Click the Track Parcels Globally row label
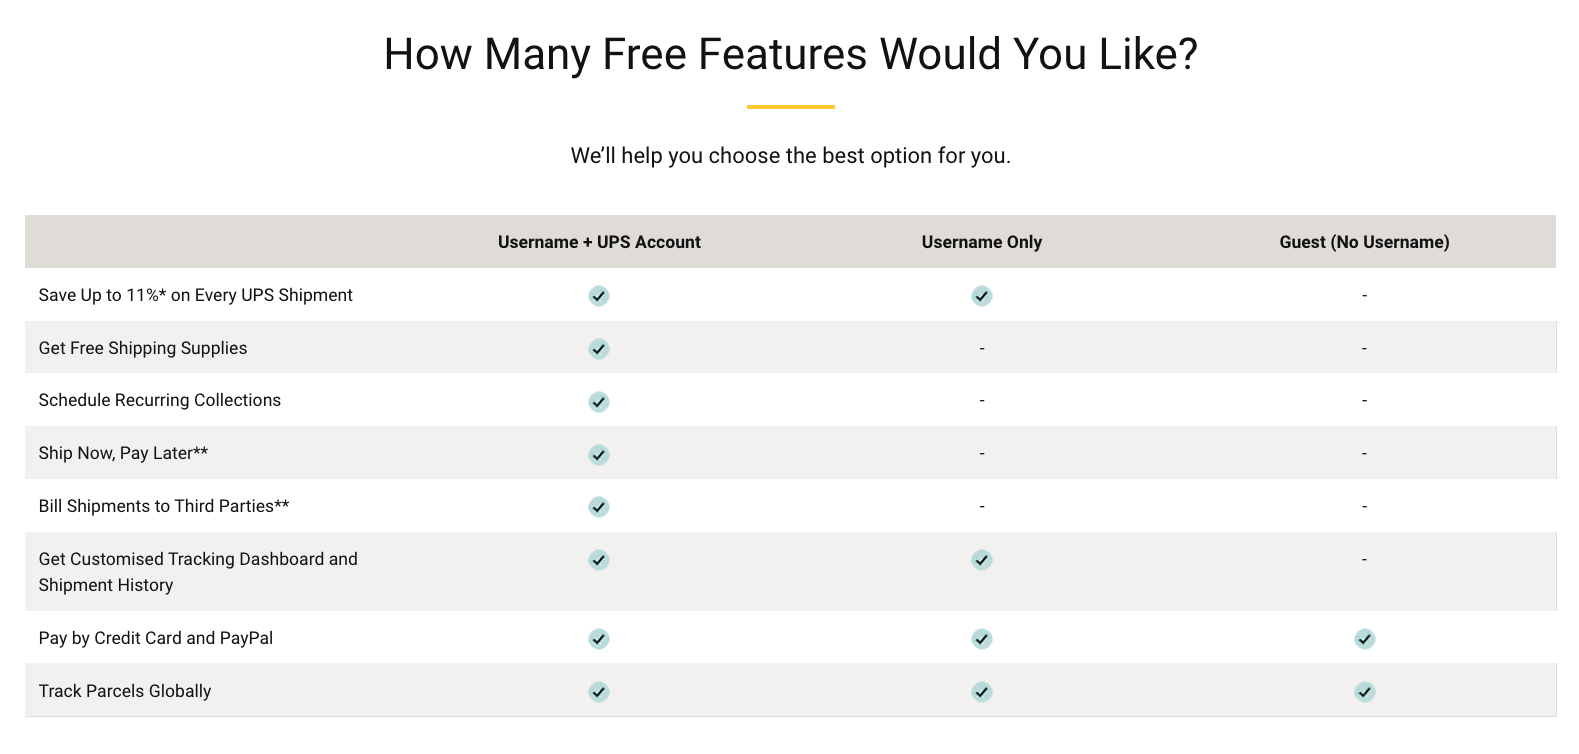This screenshot has width=1579, height=754. click(125, 691)
